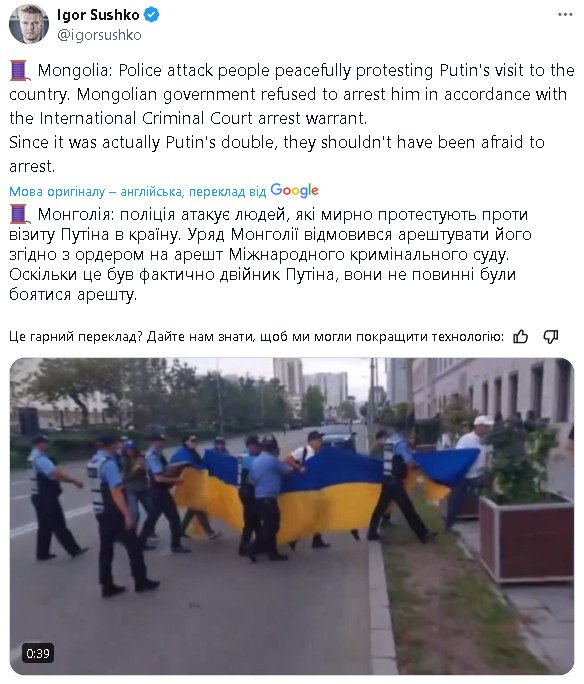Click the blue verified badge
584x684 pixels.
151,15
